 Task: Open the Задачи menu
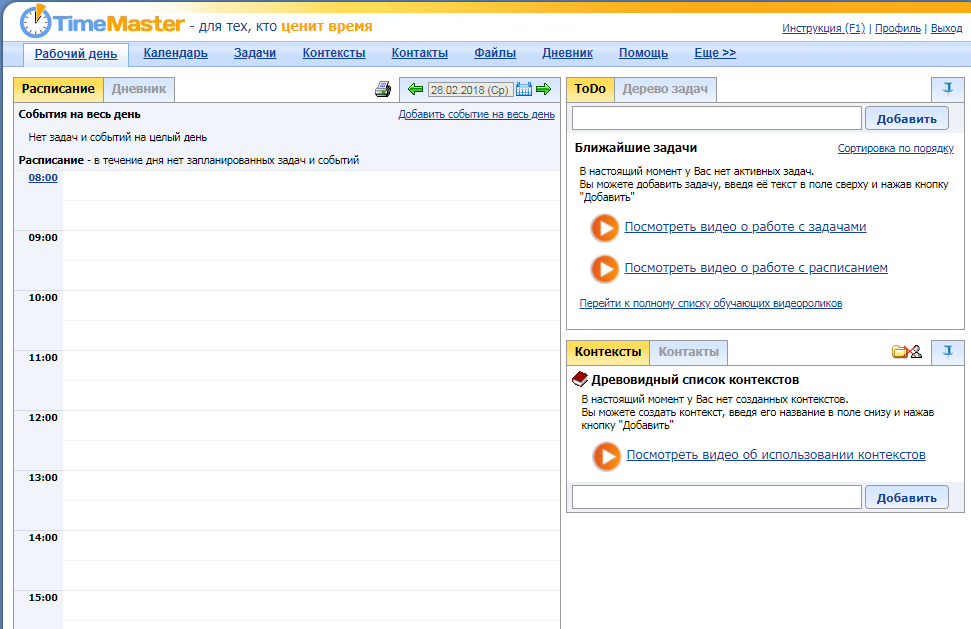click(x=255, y=53)
